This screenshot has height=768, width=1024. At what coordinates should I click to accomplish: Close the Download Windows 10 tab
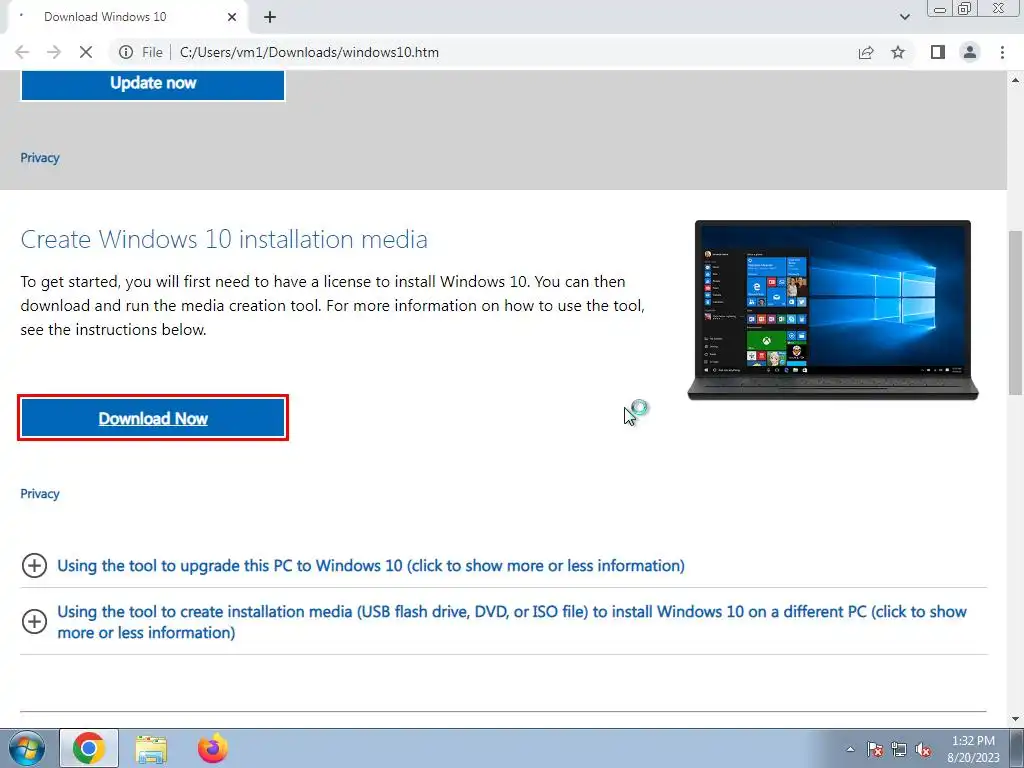(232, 17)
